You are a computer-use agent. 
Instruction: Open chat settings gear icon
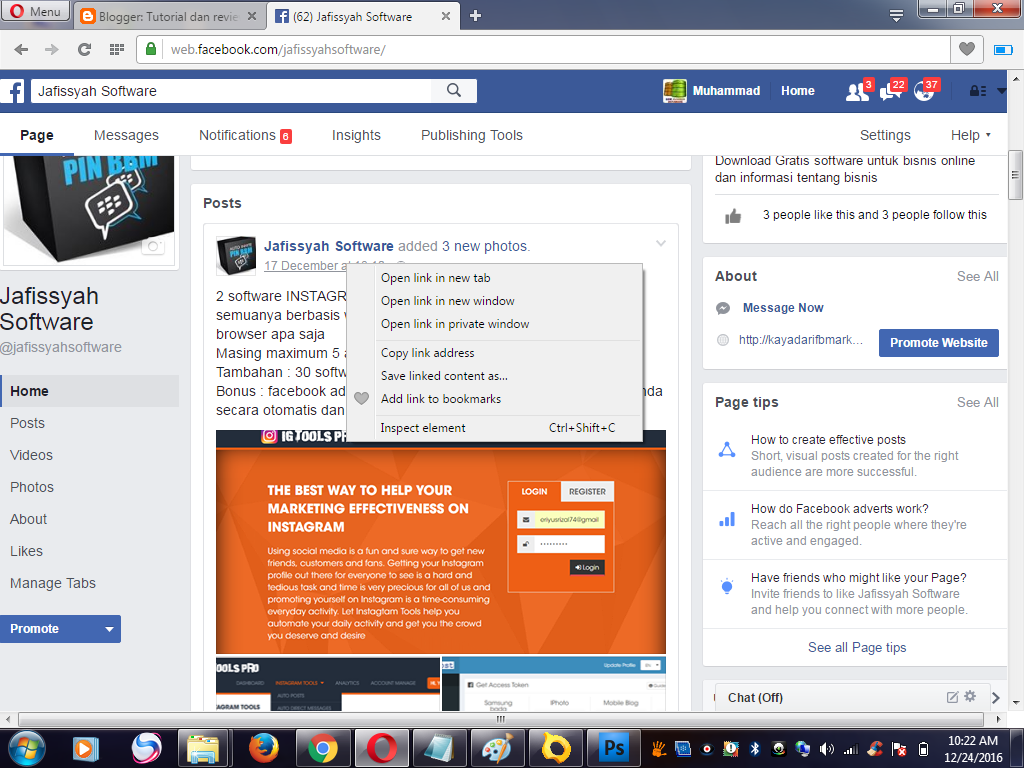coord(970,696)
